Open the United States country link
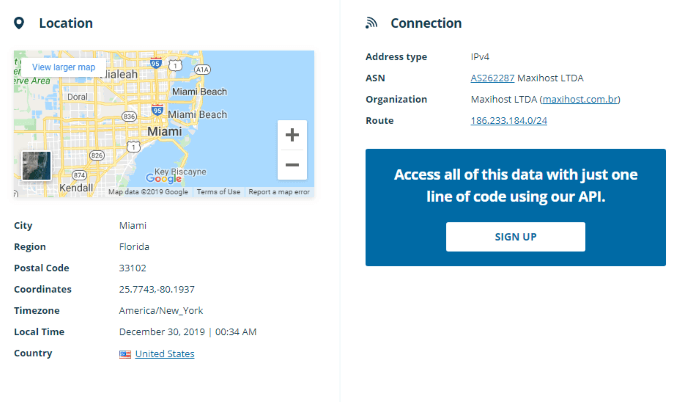 (x=165, y=354)
